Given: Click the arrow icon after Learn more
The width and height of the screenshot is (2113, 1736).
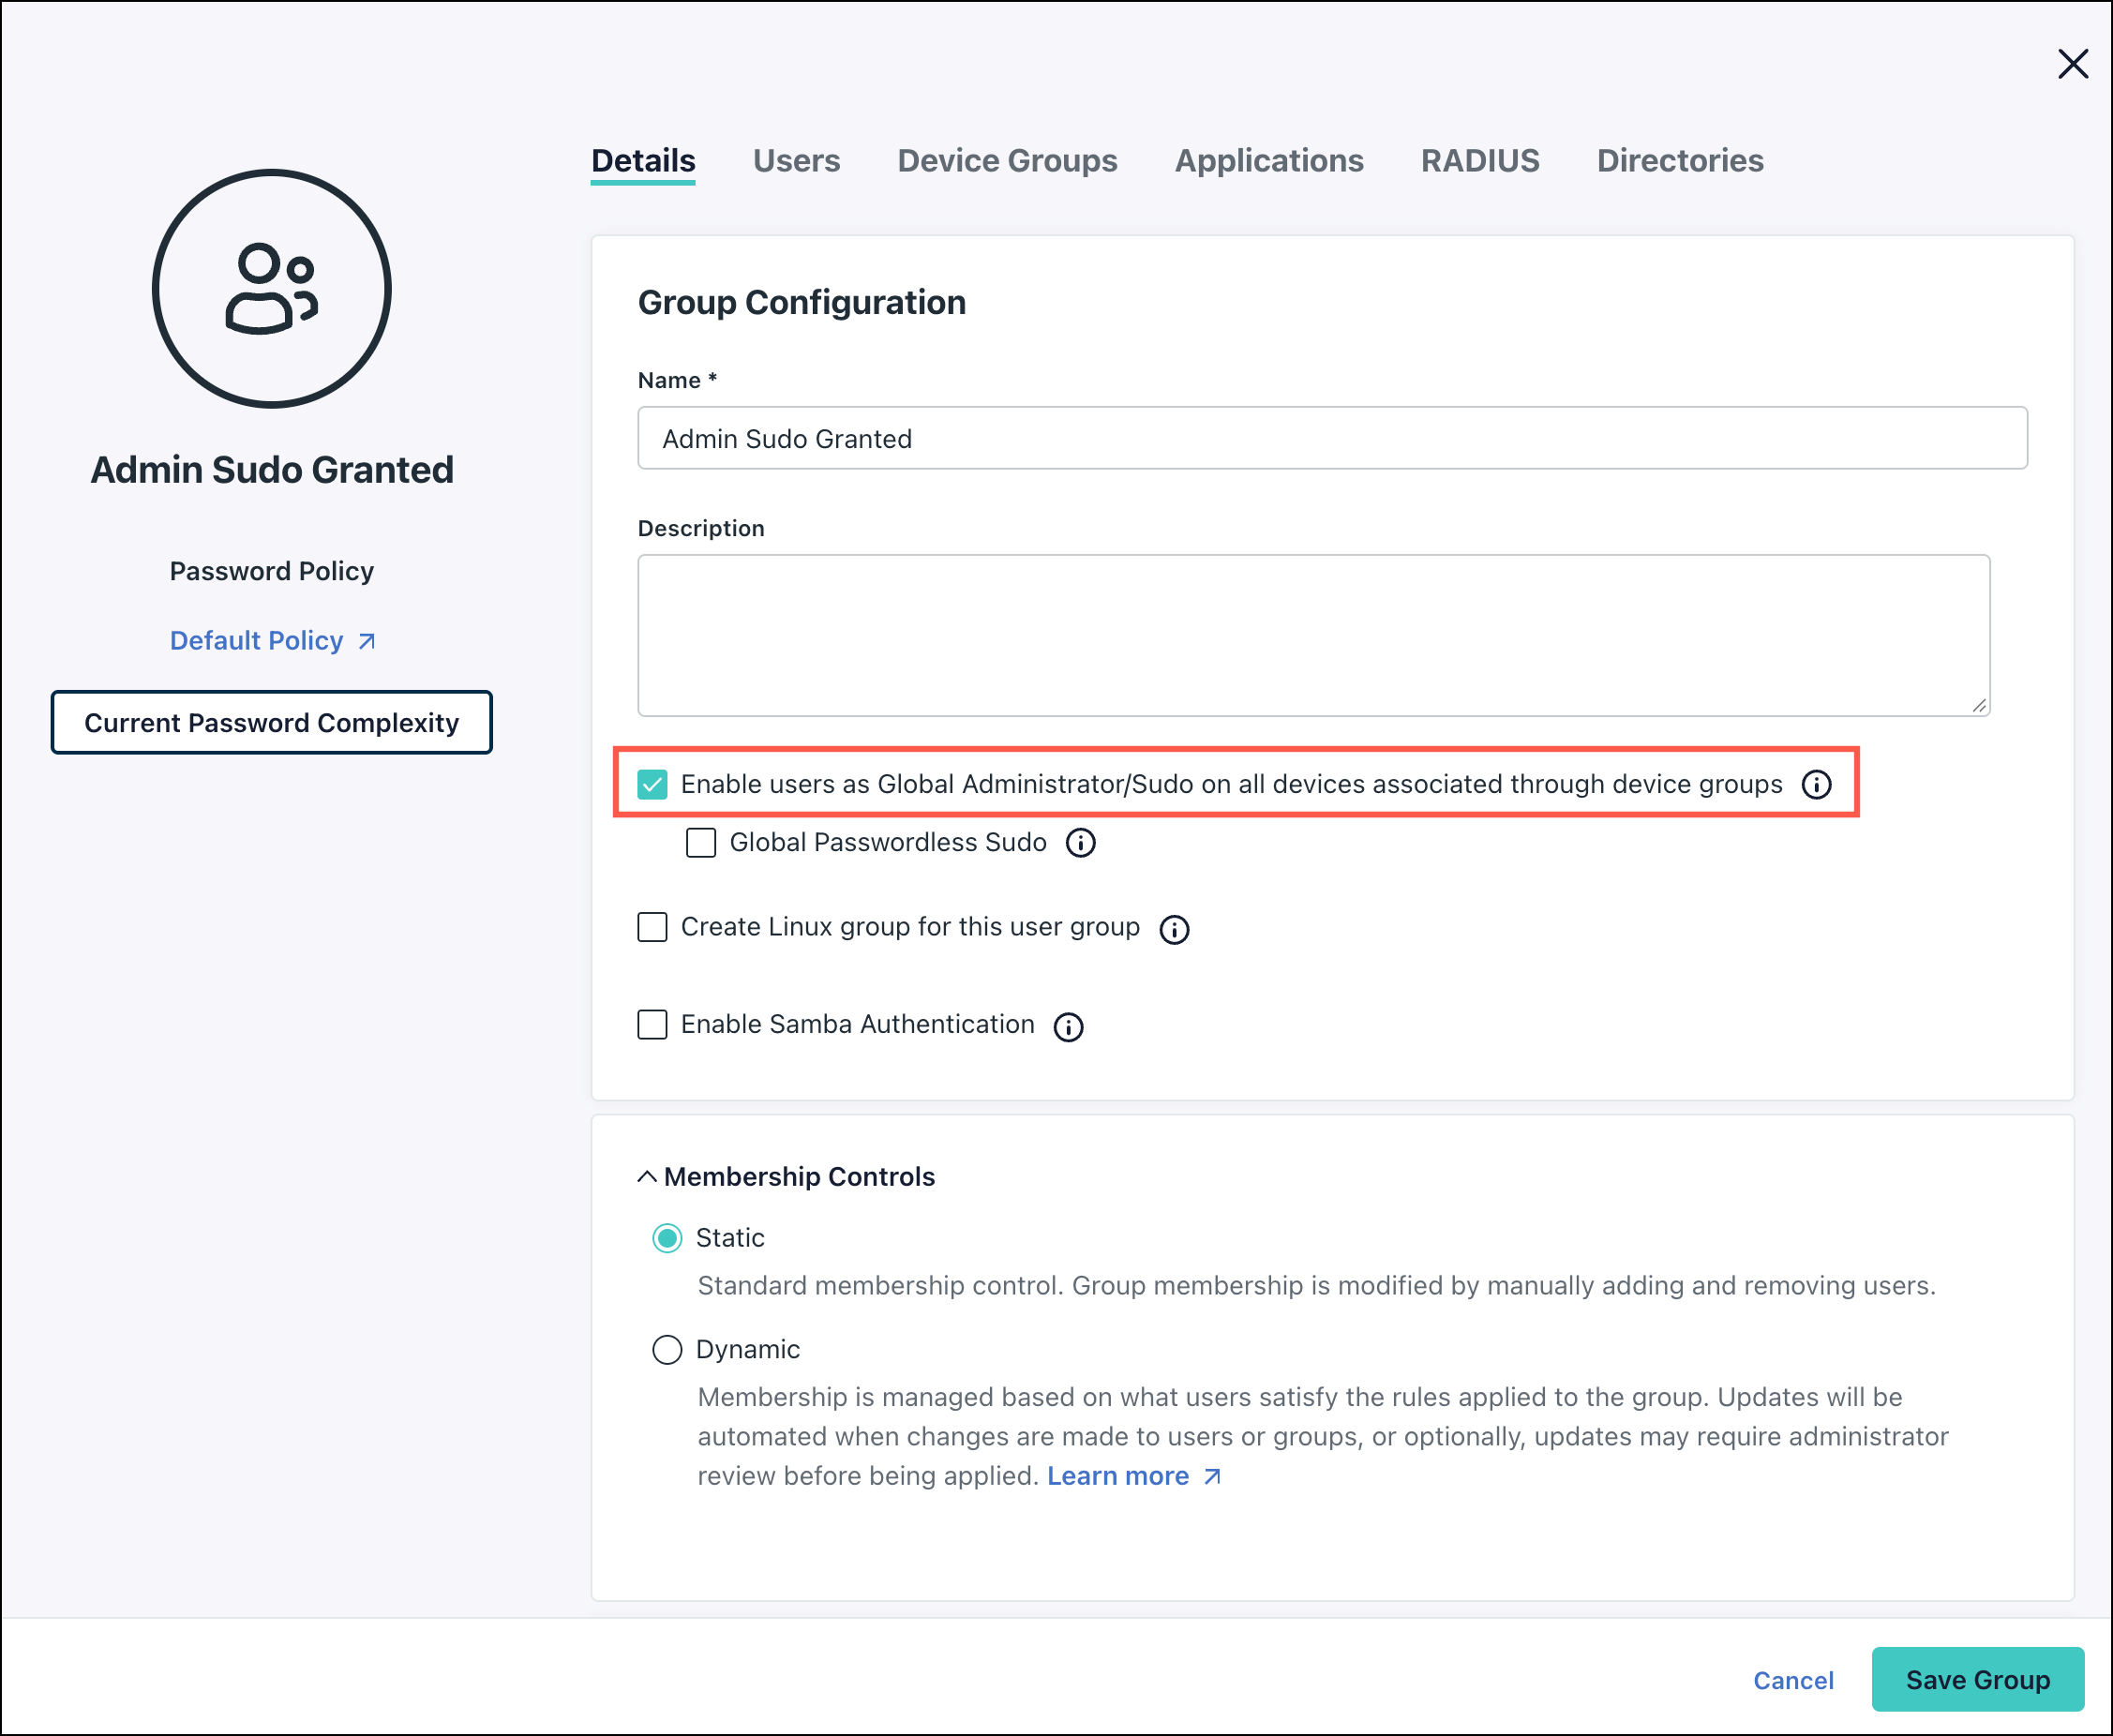Looking at the screenshot, I should click(x=1212, y=1477).
